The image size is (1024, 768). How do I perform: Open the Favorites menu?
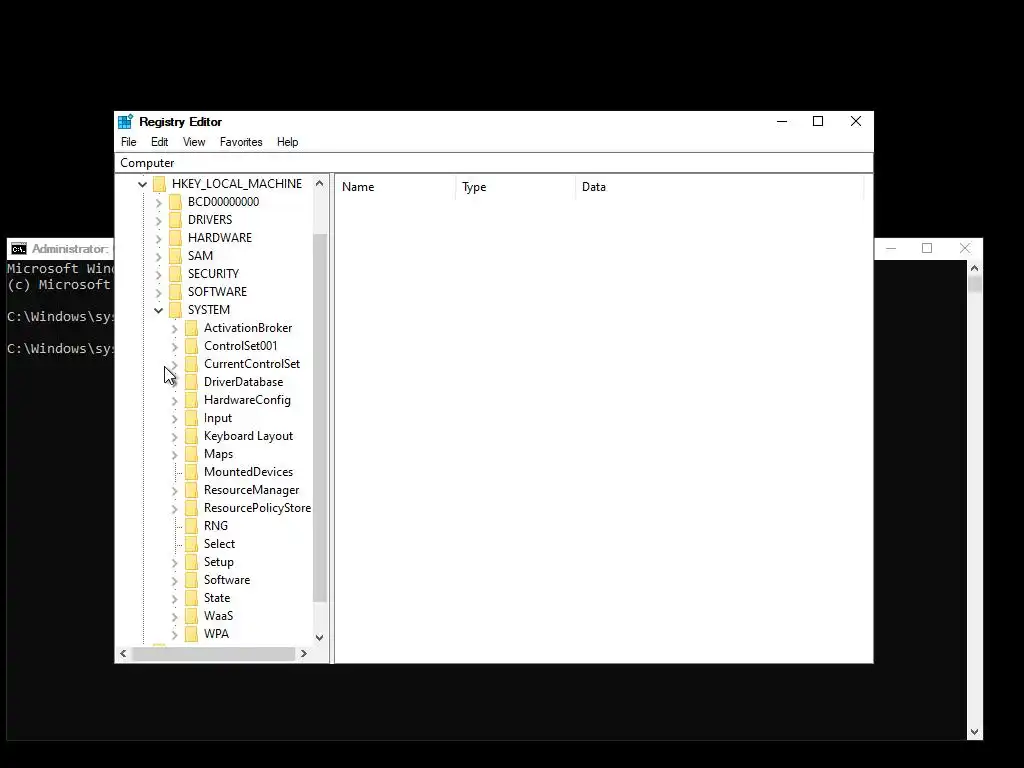pos(241,142)
